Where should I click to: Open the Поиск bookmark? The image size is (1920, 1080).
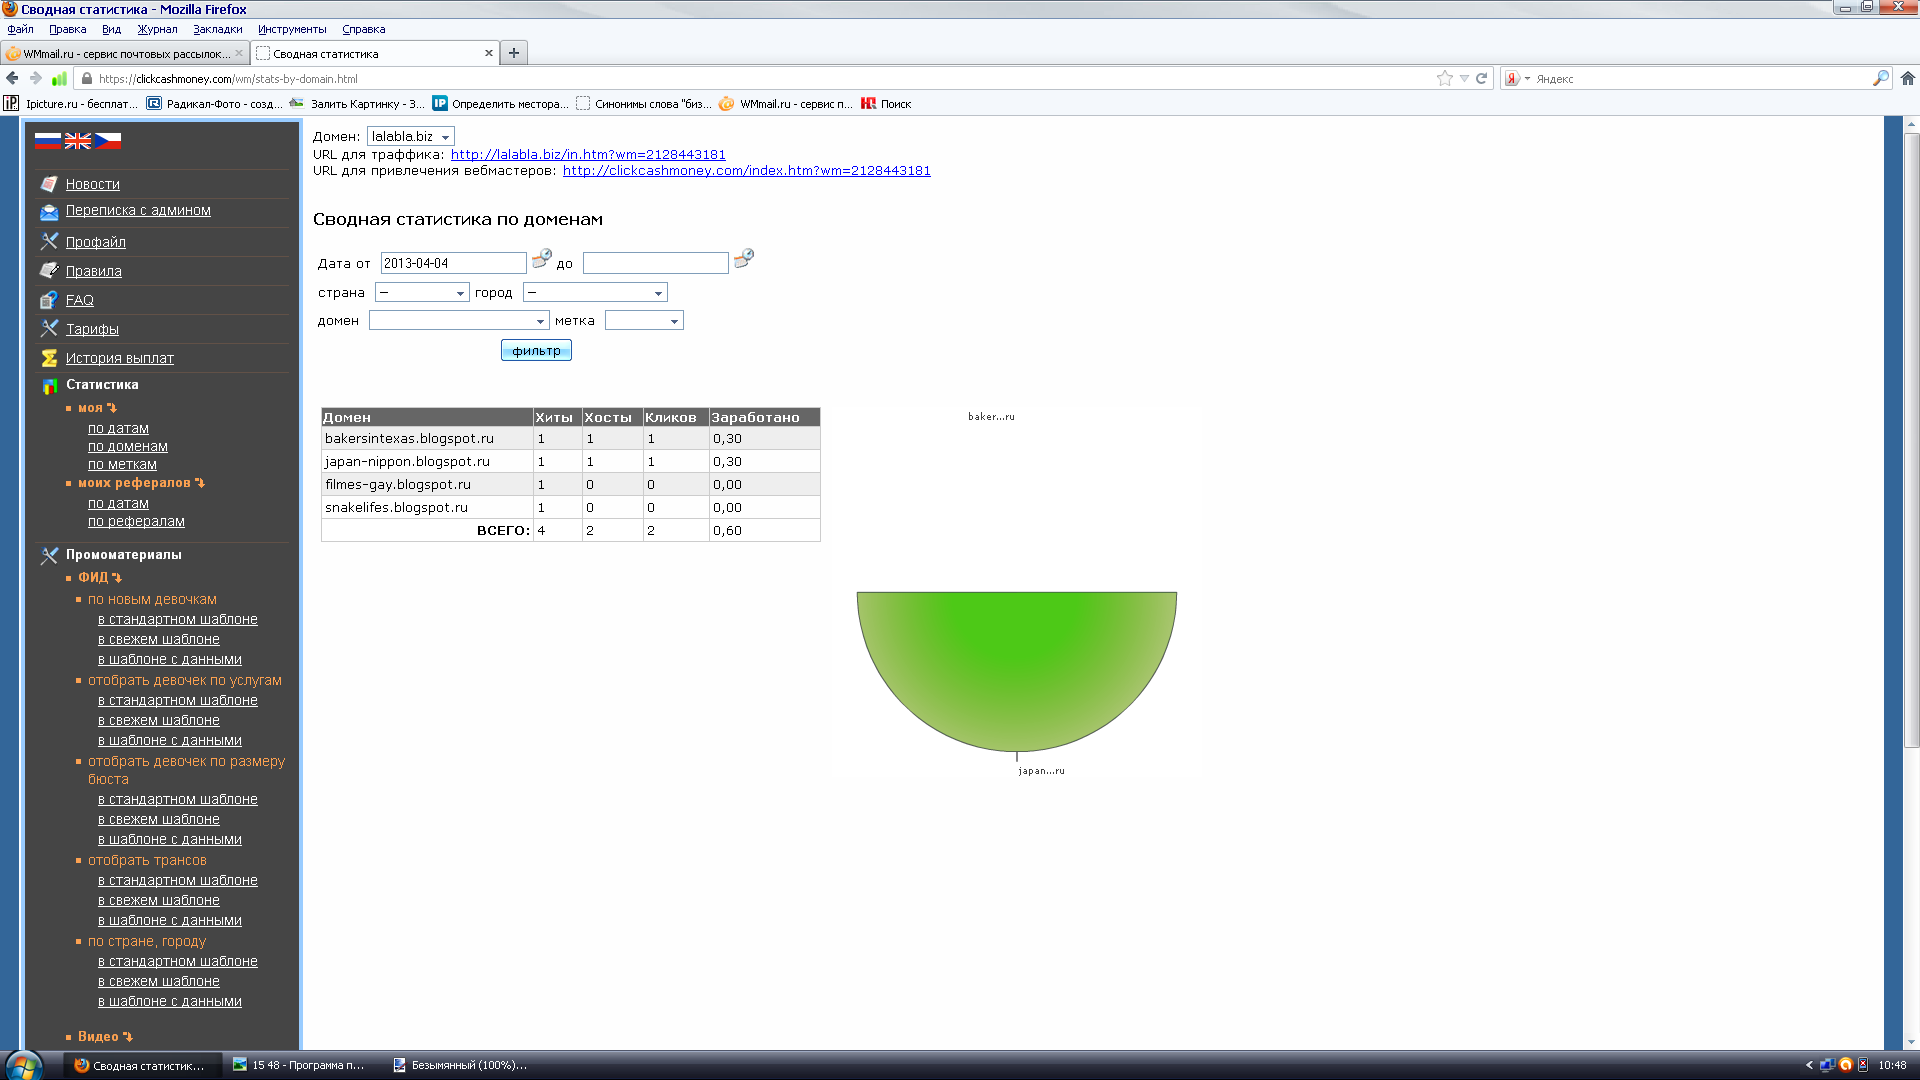[886, 103]
